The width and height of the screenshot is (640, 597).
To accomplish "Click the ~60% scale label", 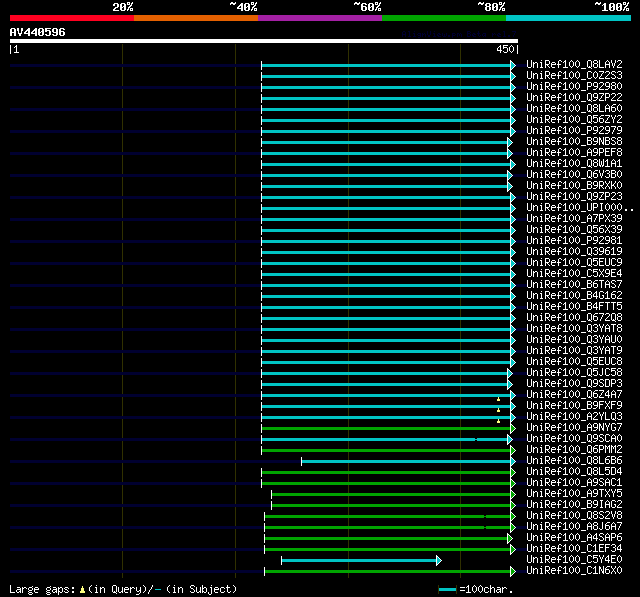I will (367, 7).
